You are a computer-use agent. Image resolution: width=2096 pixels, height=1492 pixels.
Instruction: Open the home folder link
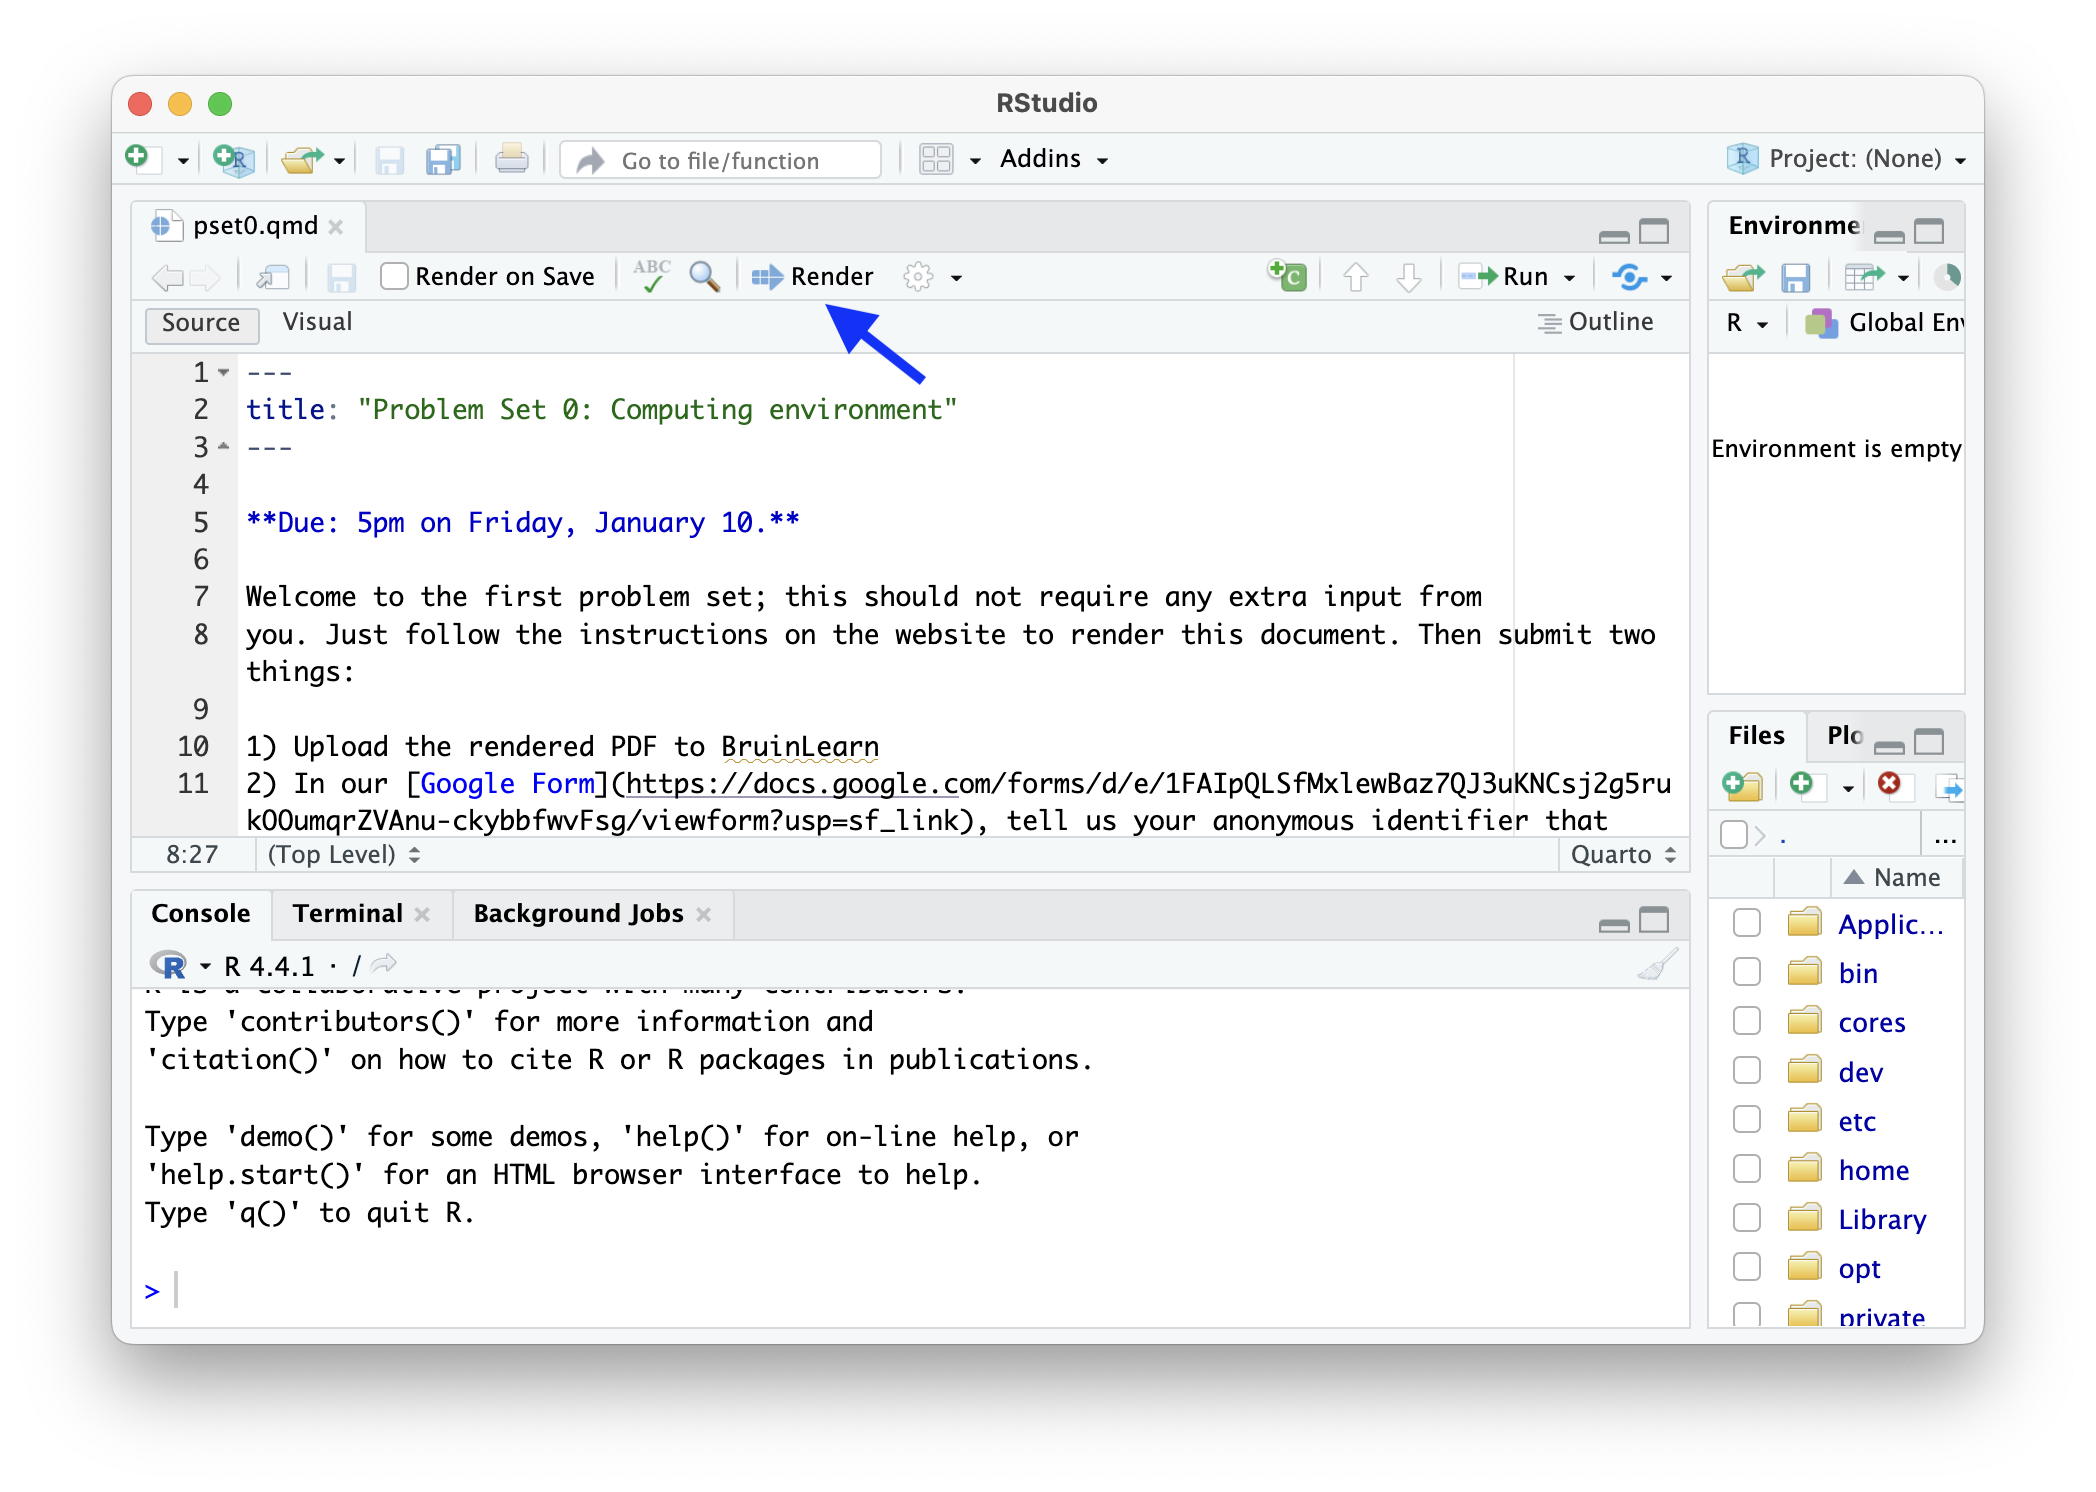1873,1170
